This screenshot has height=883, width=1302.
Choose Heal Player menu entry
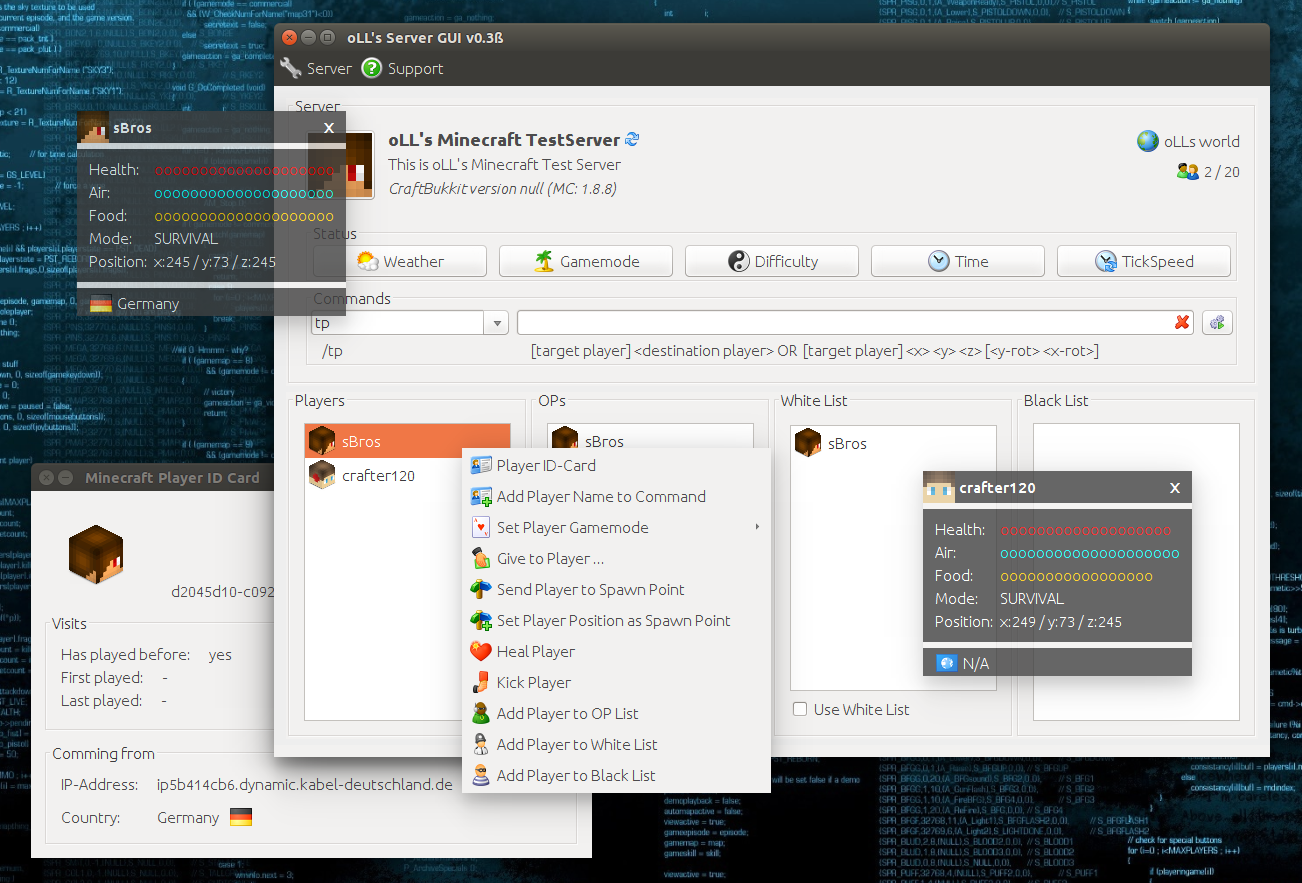616,651
